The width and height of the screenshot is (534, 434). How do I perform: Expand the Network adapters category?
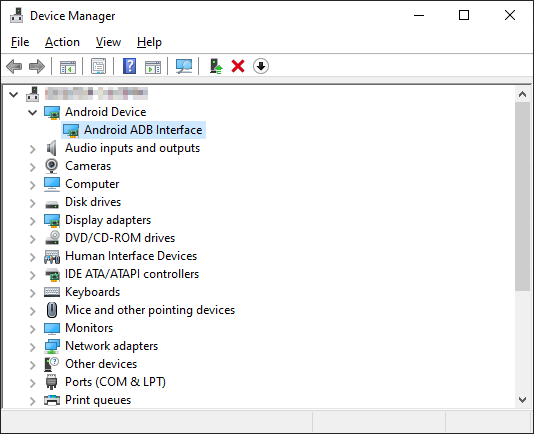[x=32, y=347]
